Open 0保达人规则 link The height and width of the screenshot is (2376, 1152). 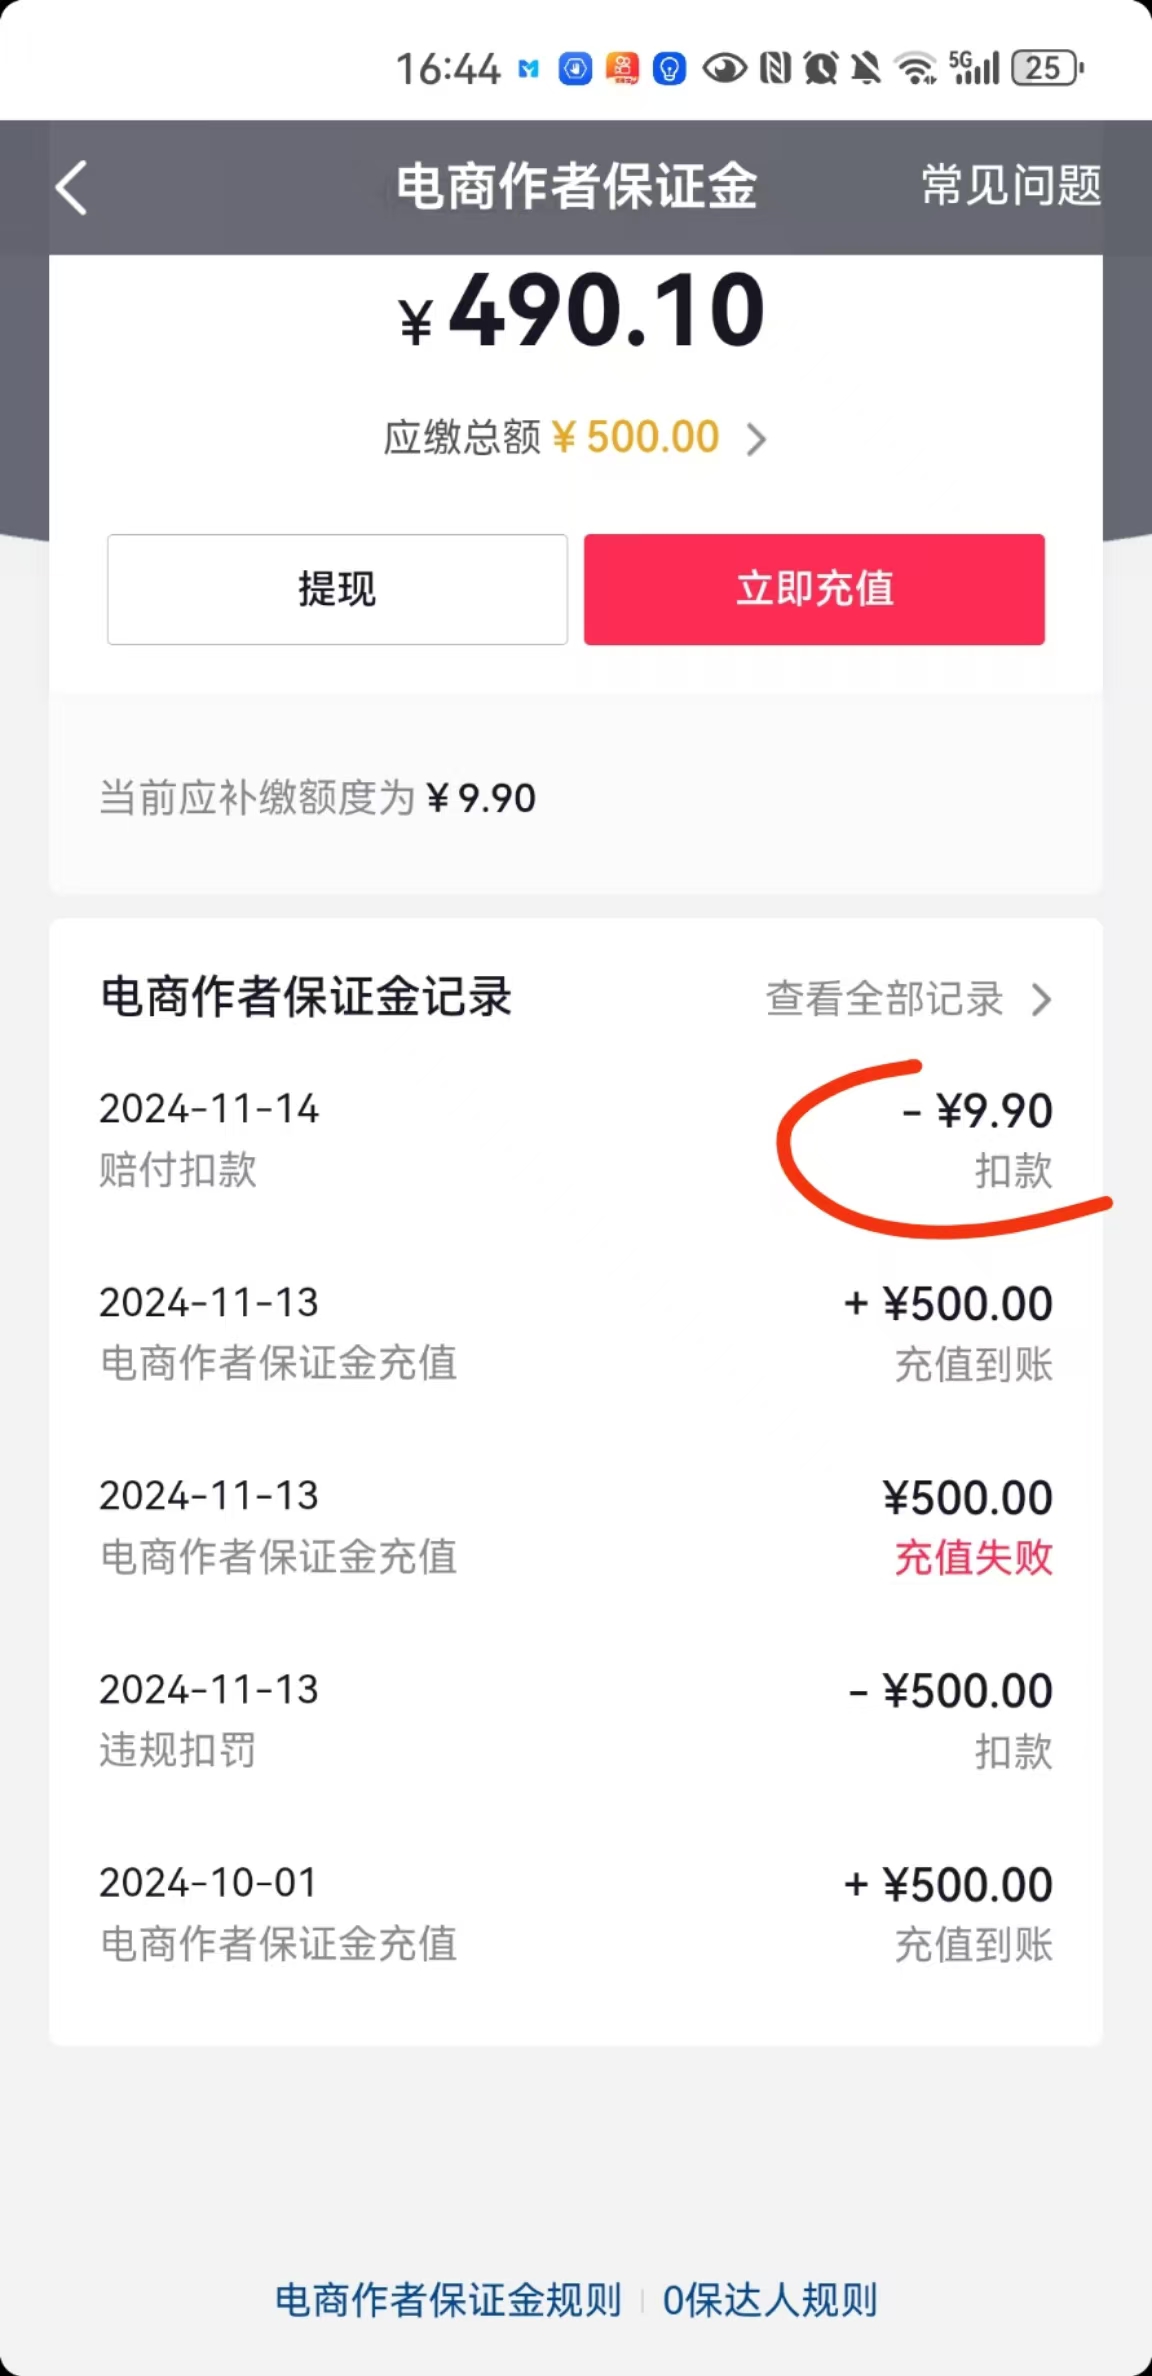pos(770,2300)
